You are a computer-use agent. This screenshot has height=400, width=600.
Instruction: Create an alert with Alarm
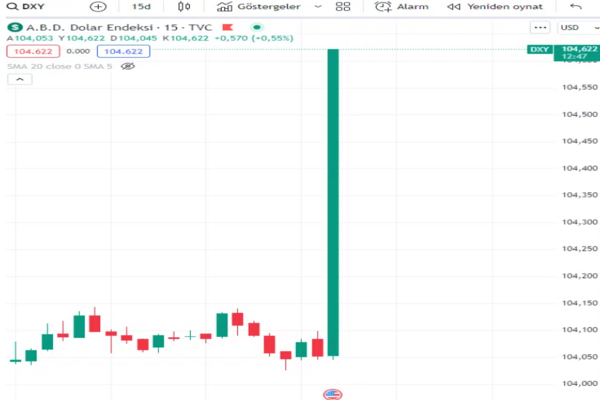click(400, 6)
